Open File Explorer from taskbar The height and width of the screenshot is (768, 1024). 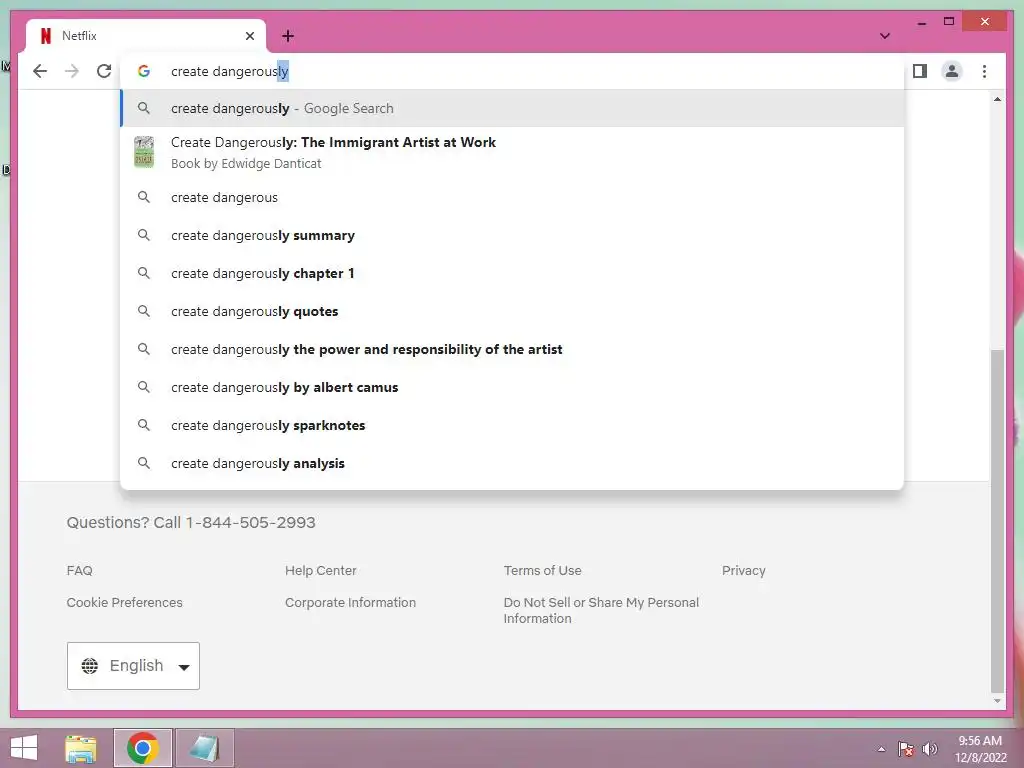click(81, 748)
